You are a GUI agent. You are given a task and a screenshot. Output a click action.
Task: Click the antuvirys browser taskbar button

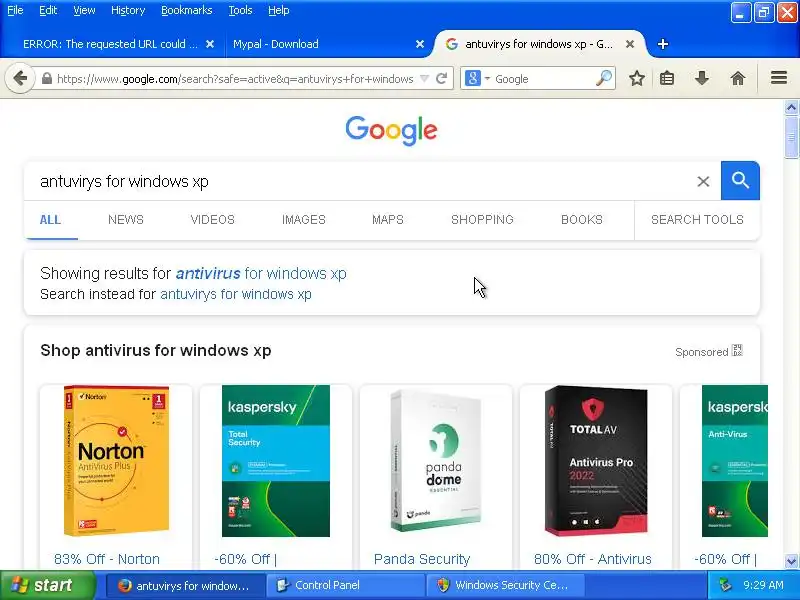pyautogui.click(x=186, y=585)
